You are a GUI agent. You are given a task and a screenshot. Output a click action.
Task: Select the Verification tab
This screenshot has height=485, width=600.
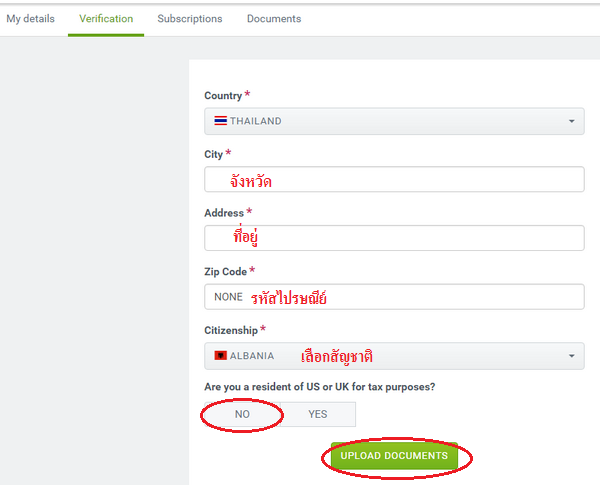pyautogui.click(x=106, y=19)
